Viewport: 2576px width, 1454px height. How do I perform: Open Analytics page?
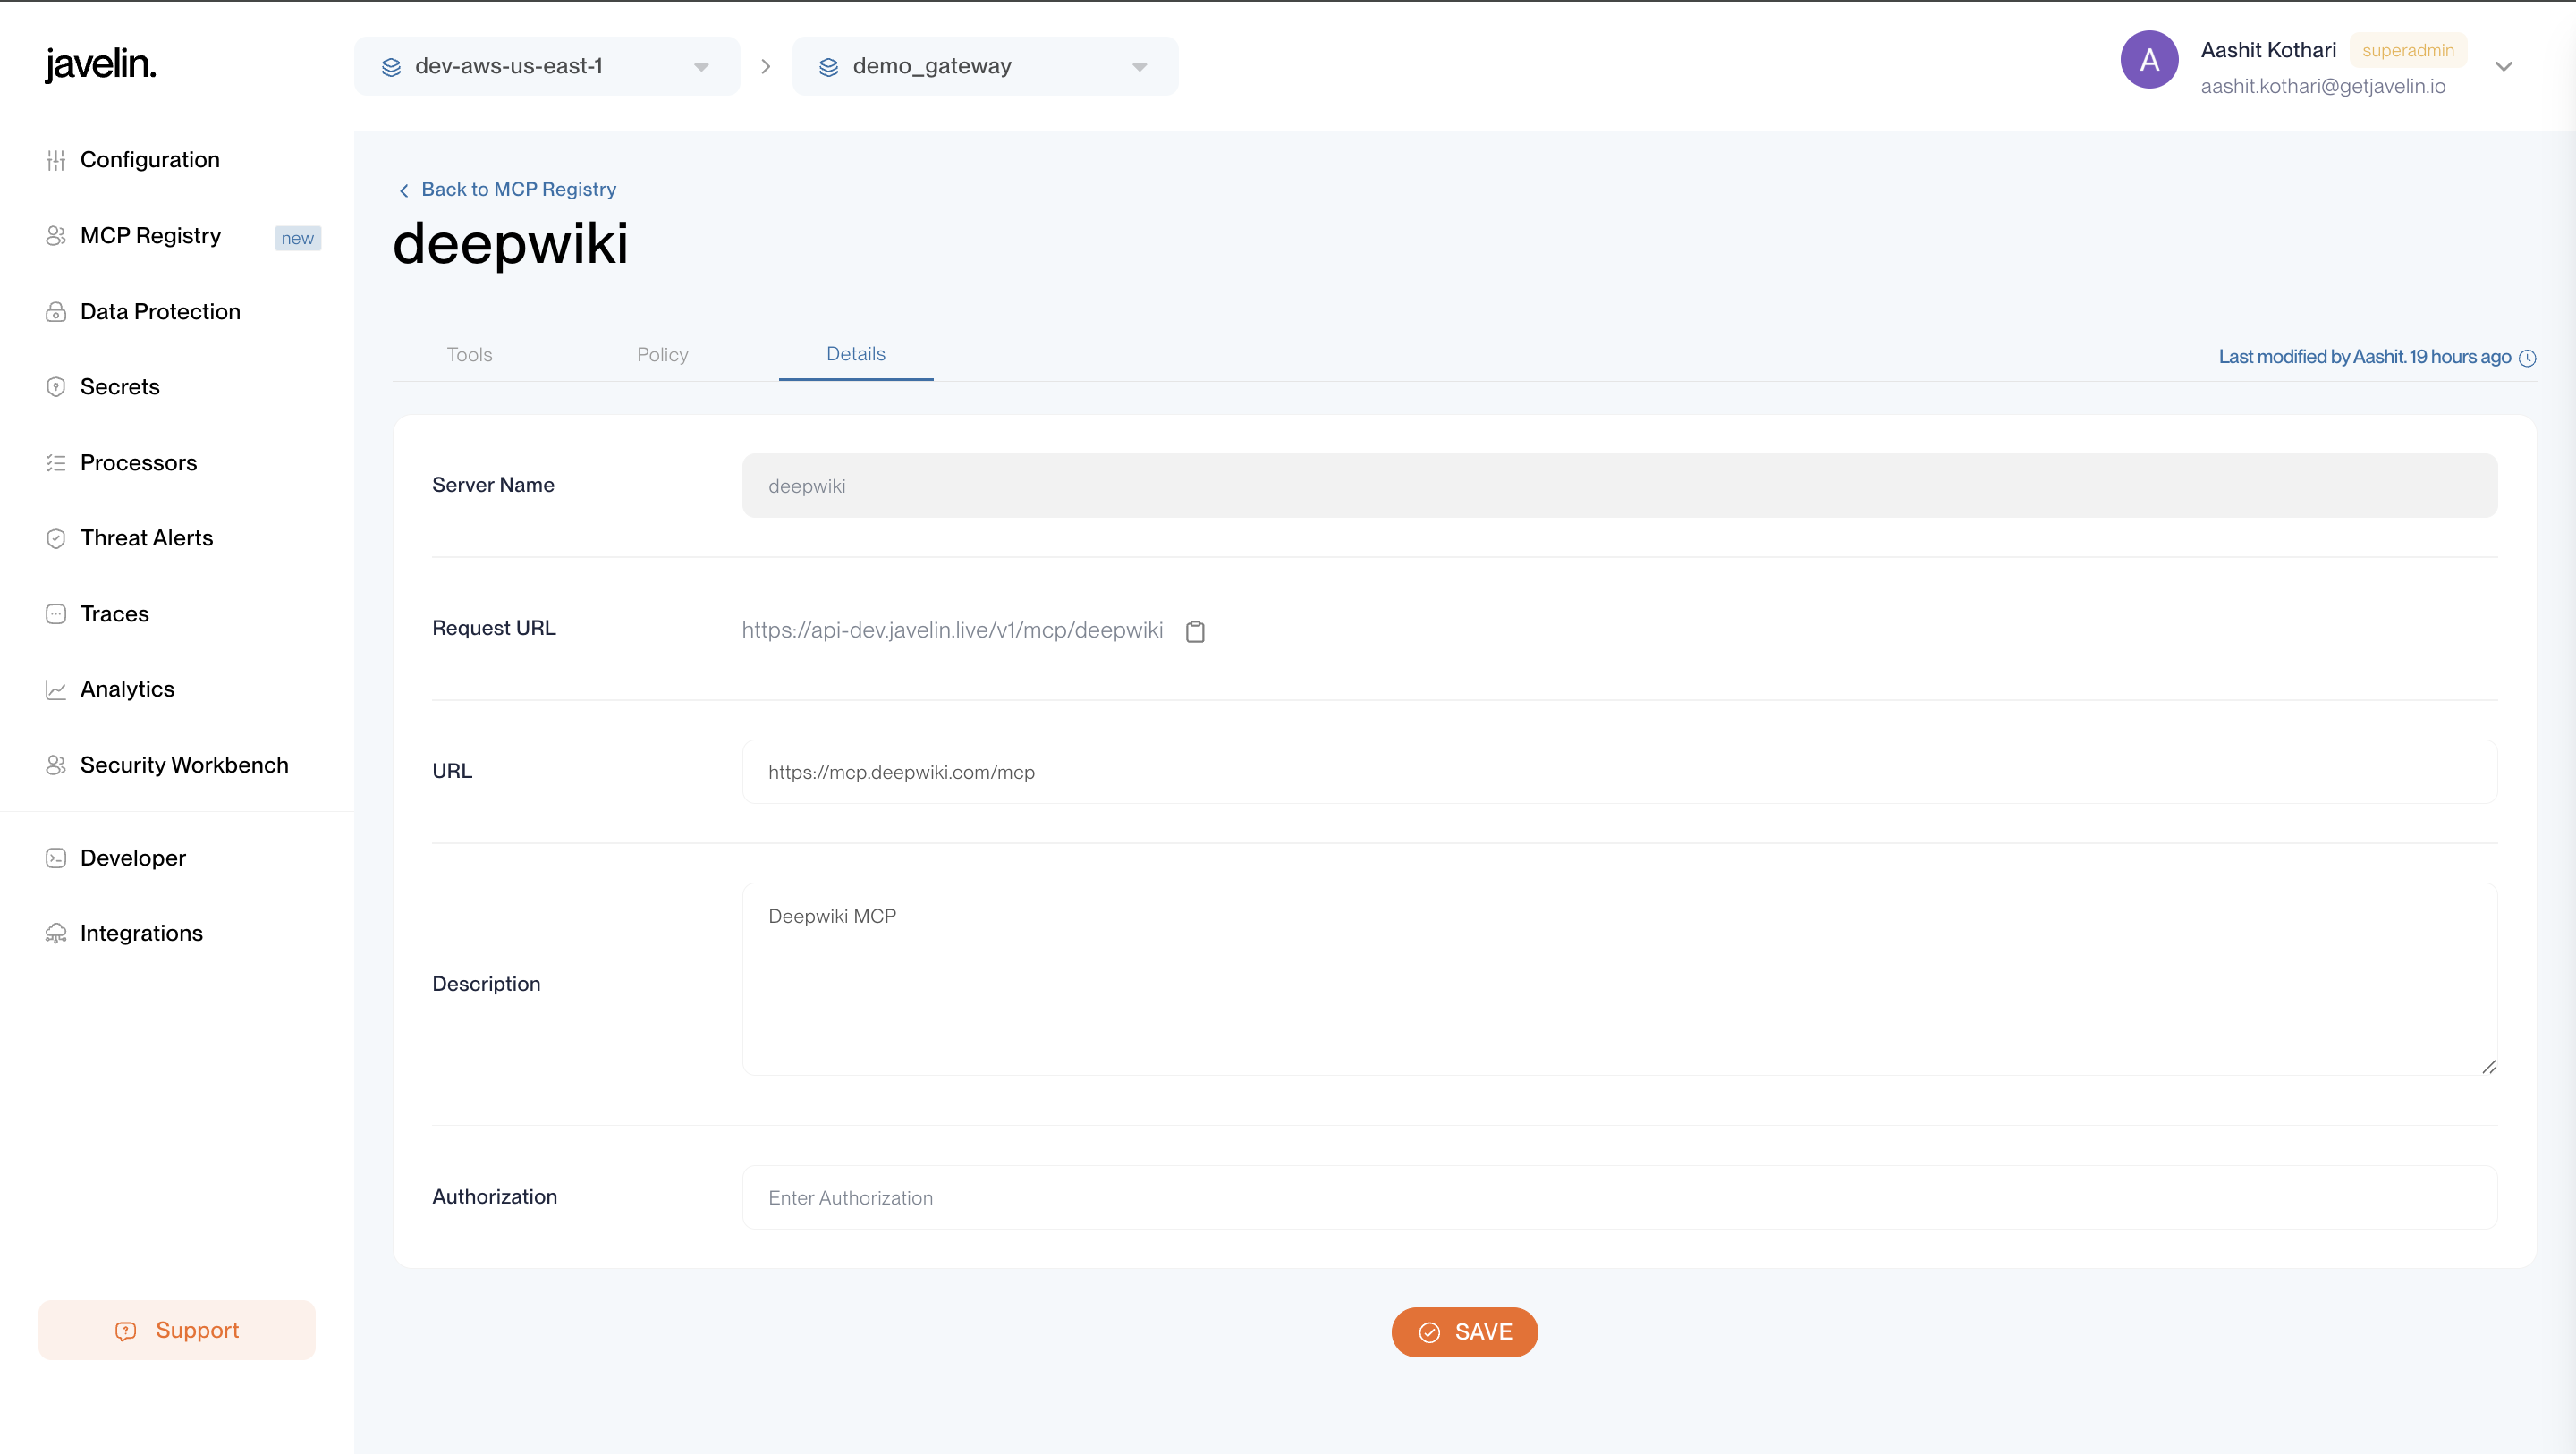pyautogui.click(x=127, y=689)
